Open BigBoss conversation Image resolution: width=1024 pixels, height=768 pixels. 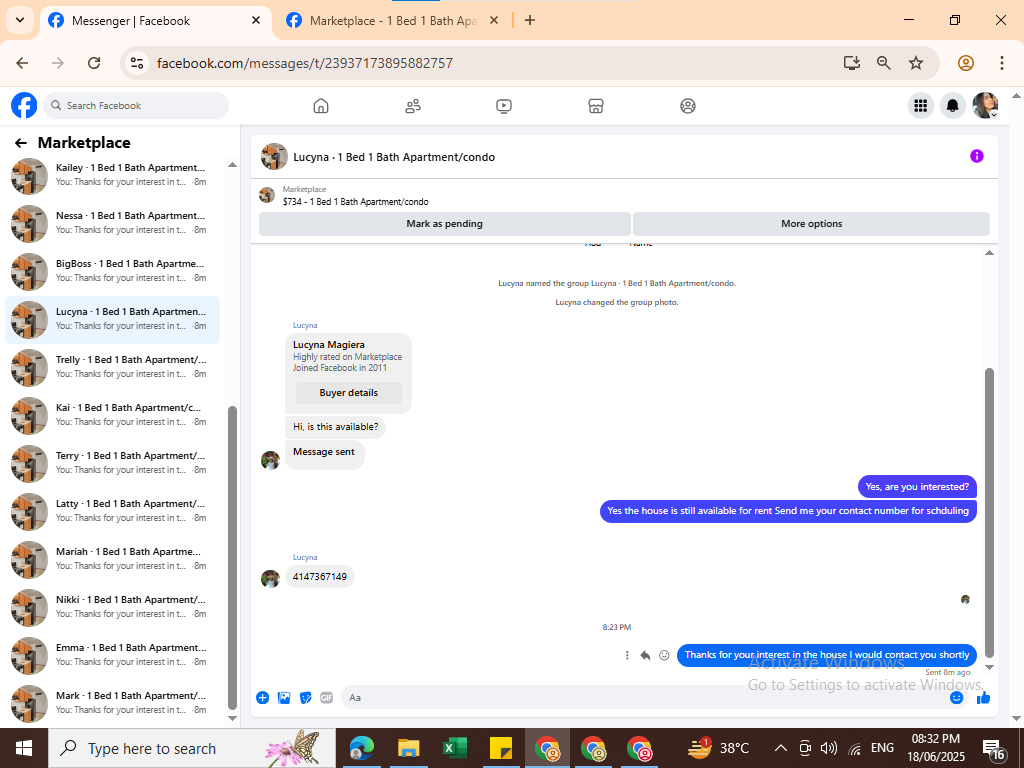(112, 271)
